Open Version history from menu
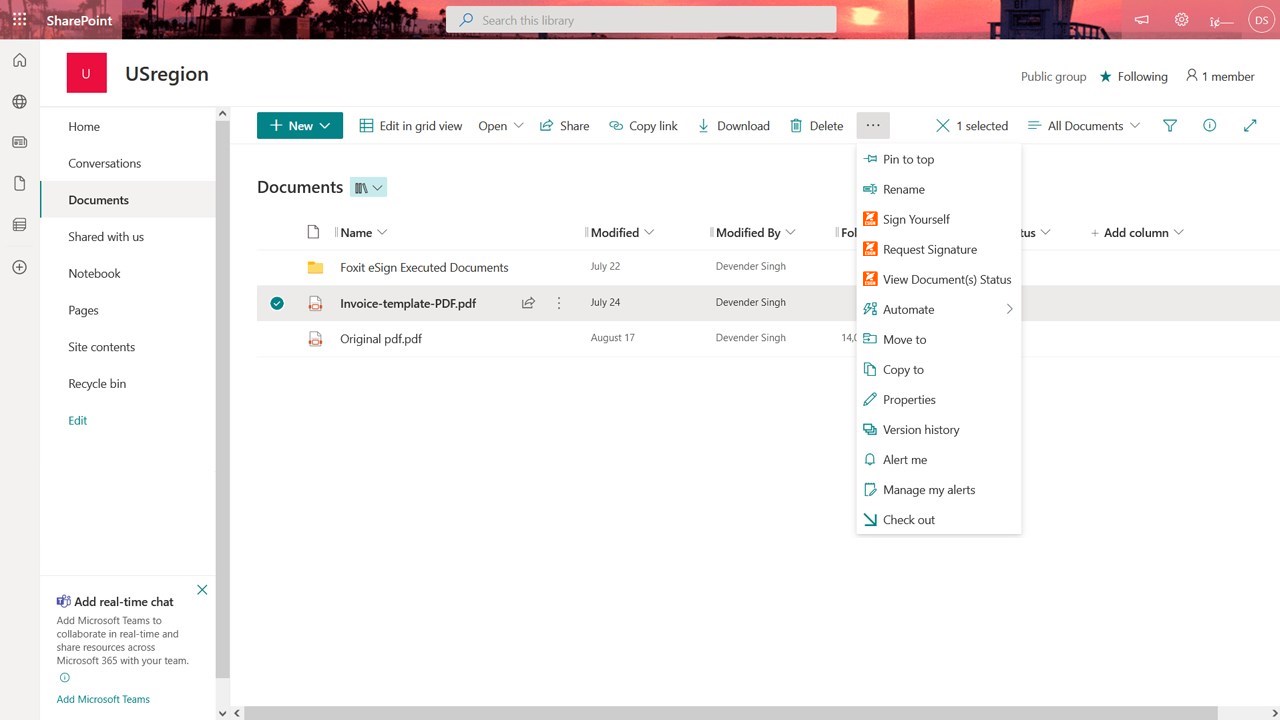 pyautogui.click(x=939, y=429)
